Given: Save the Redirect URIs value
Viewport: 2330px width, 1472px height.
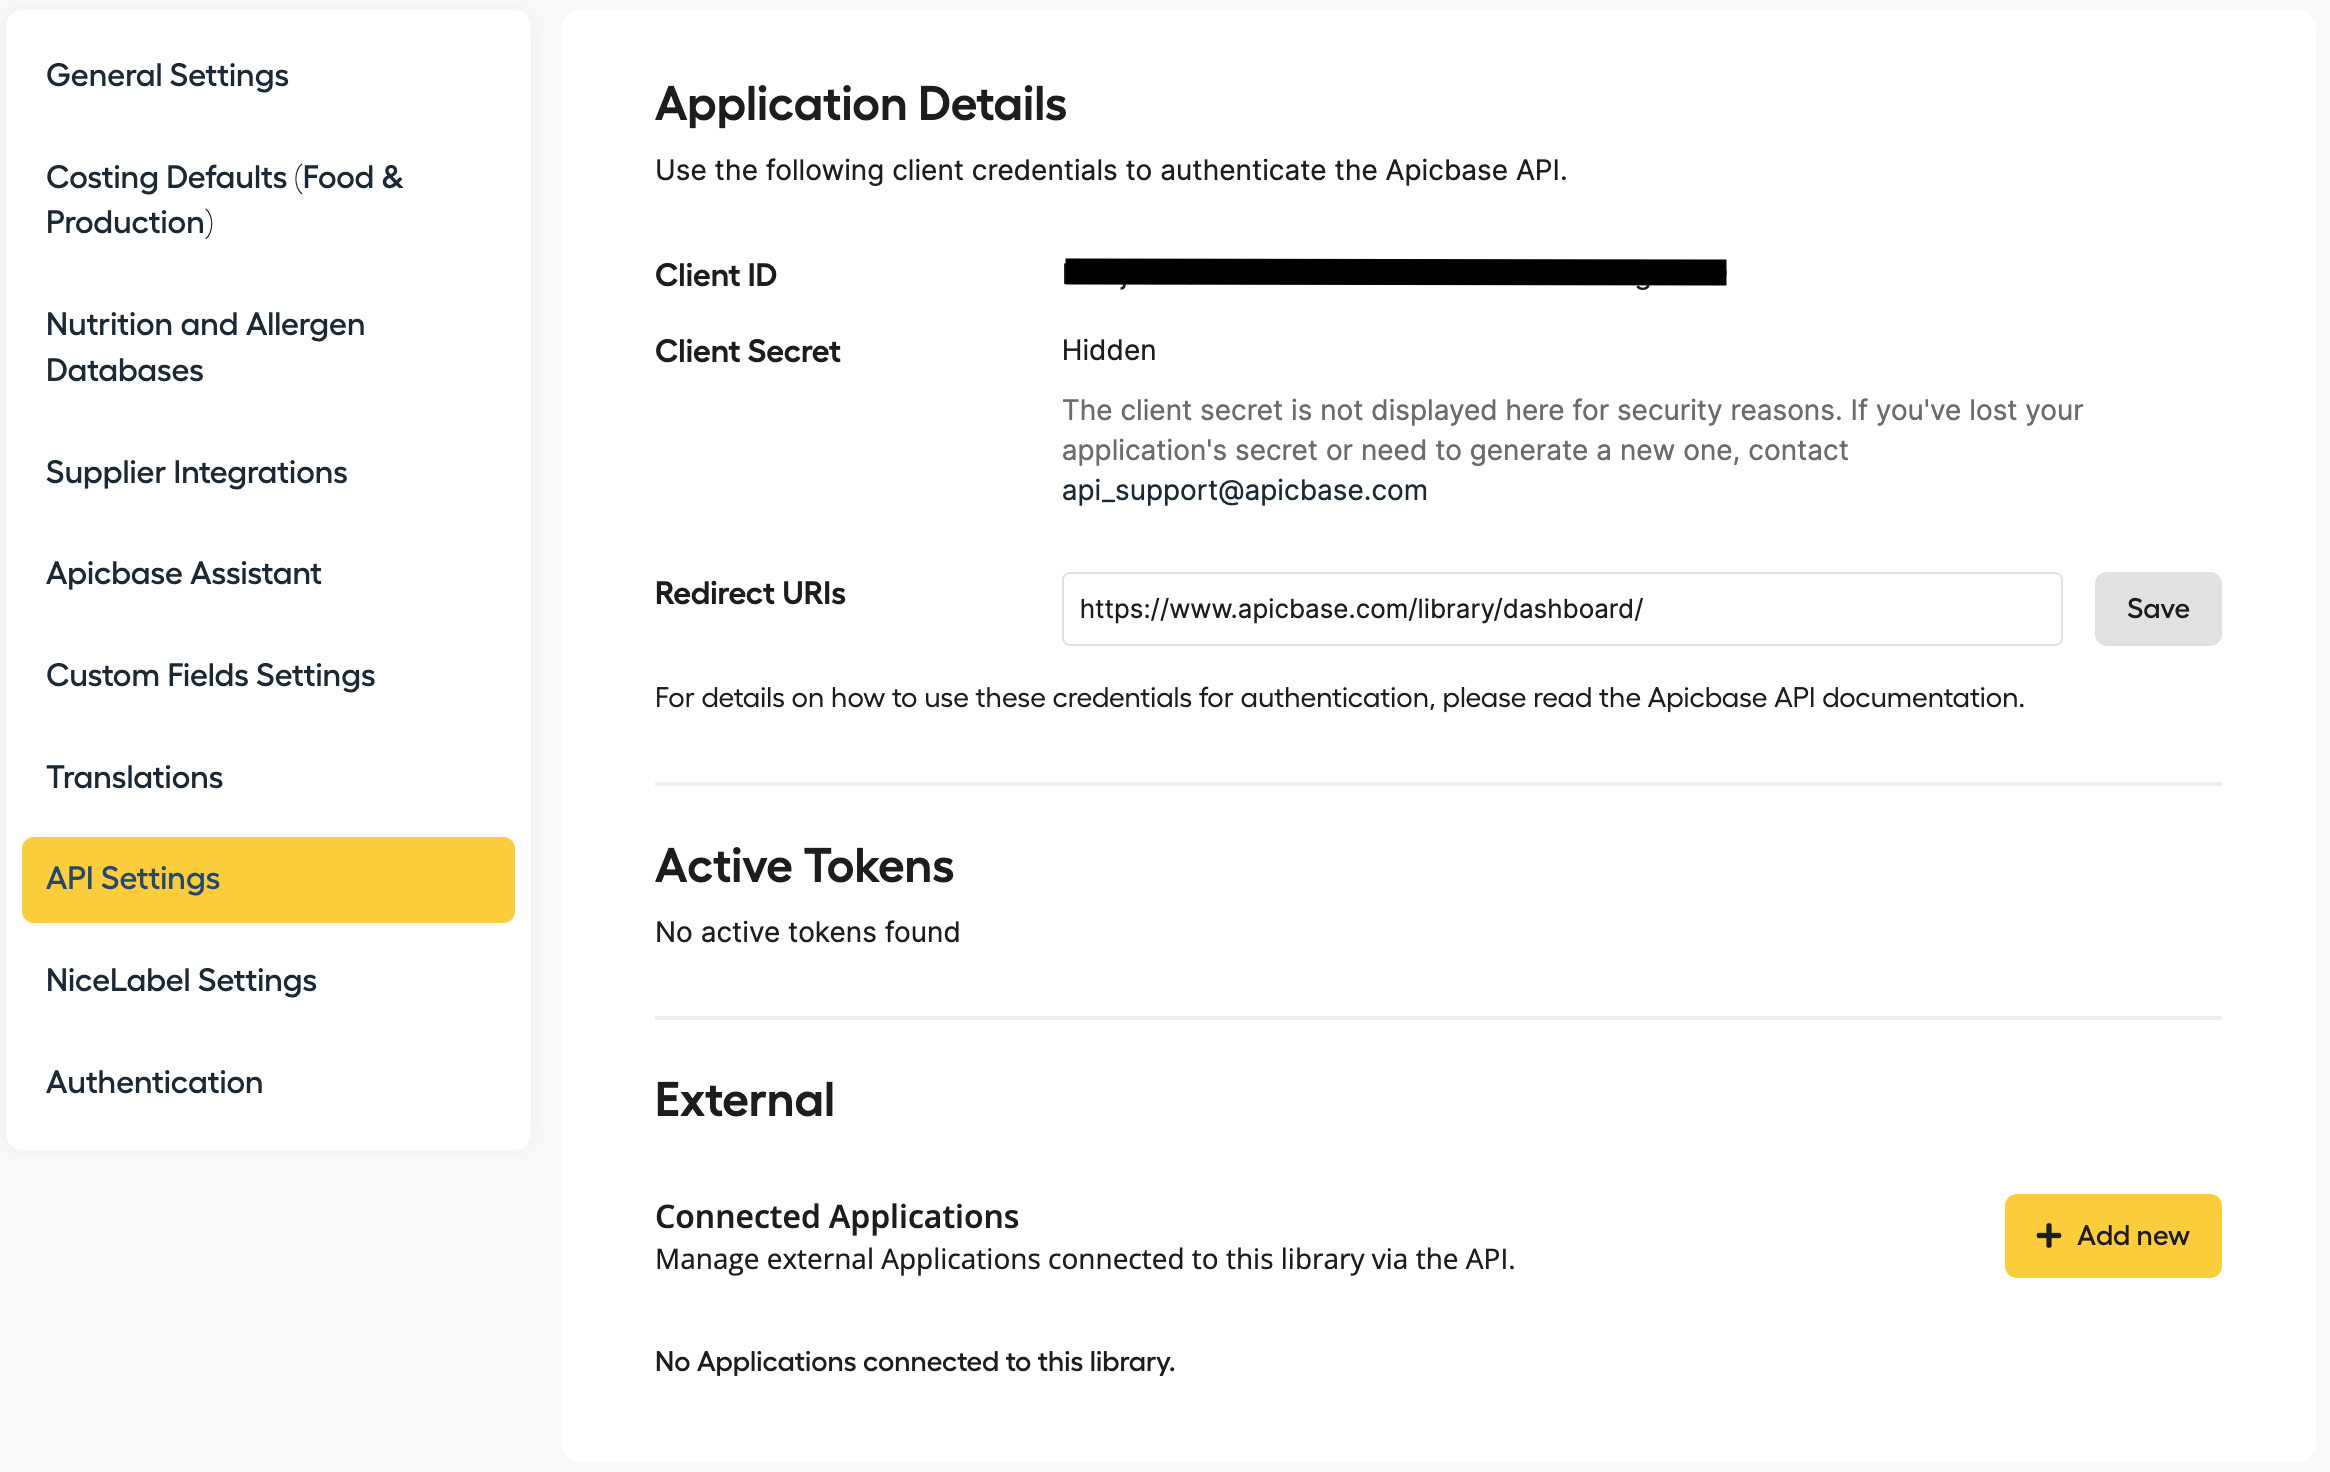Looking at the screenshot, I should [x=2158, y=609].
